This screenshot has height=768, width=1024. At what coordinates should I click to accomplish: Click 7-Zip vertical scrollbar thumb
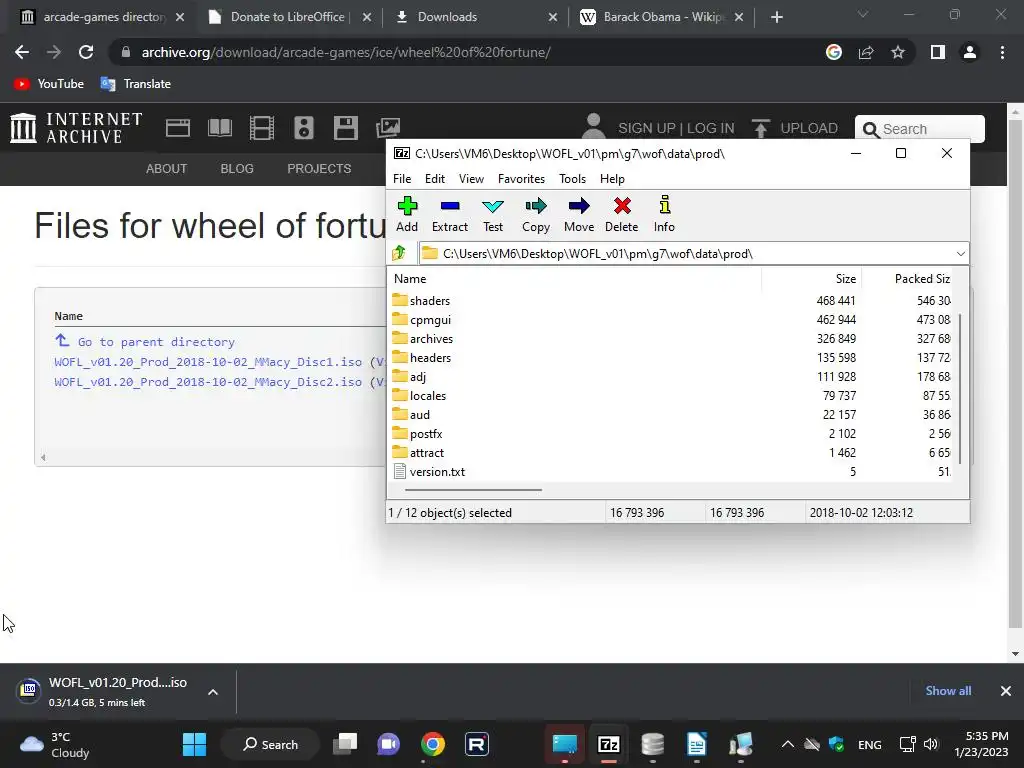point(961,388)
